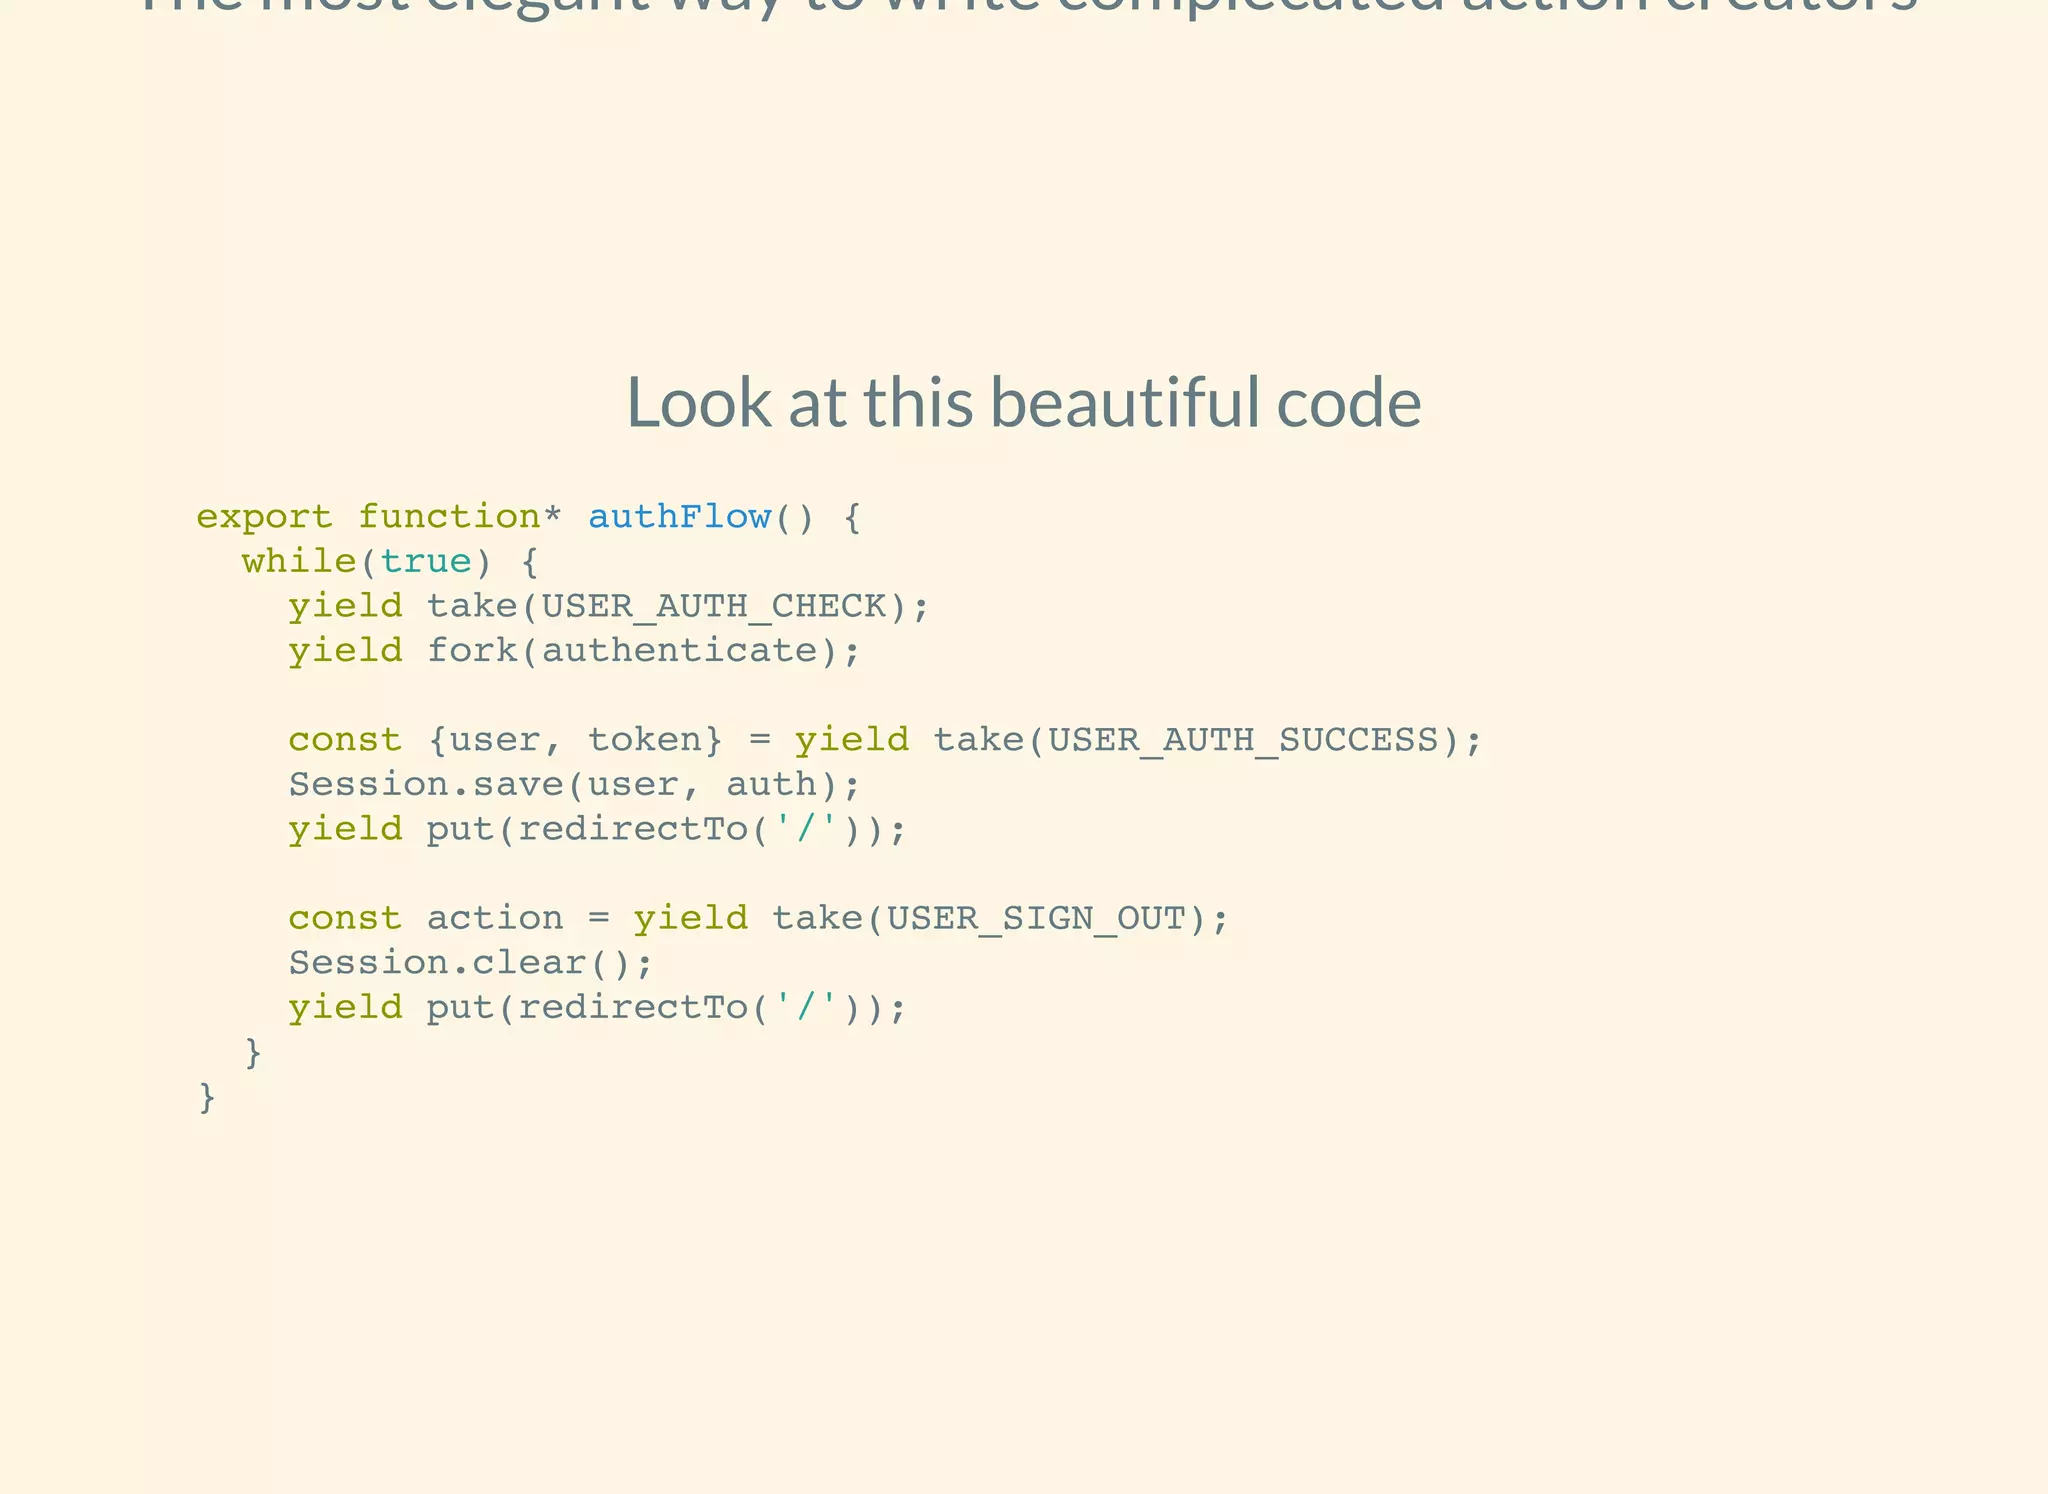Click the line 'Session.save(user, auth);'
The image size is (2048, 1494).
point(574,784)
